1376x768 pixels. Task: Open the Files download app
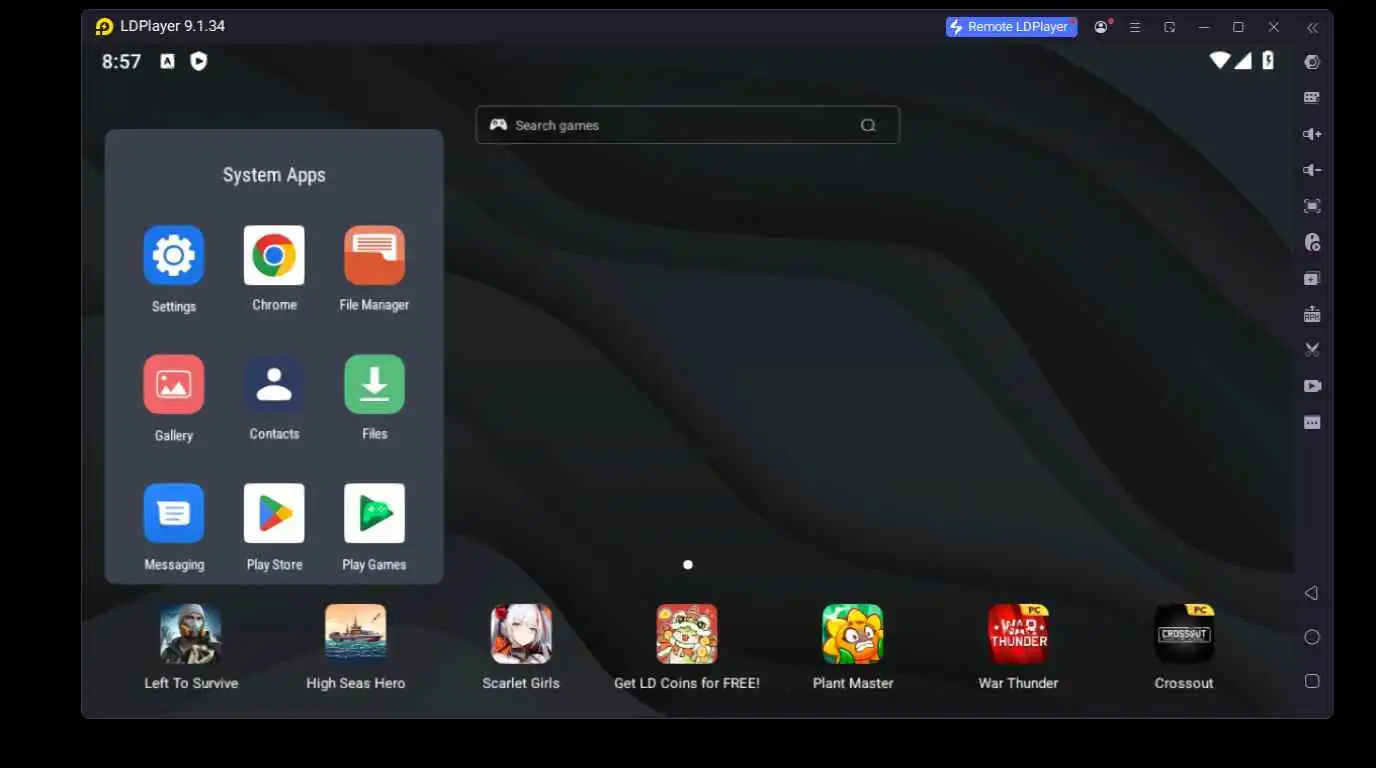click(x=374, y=384)
